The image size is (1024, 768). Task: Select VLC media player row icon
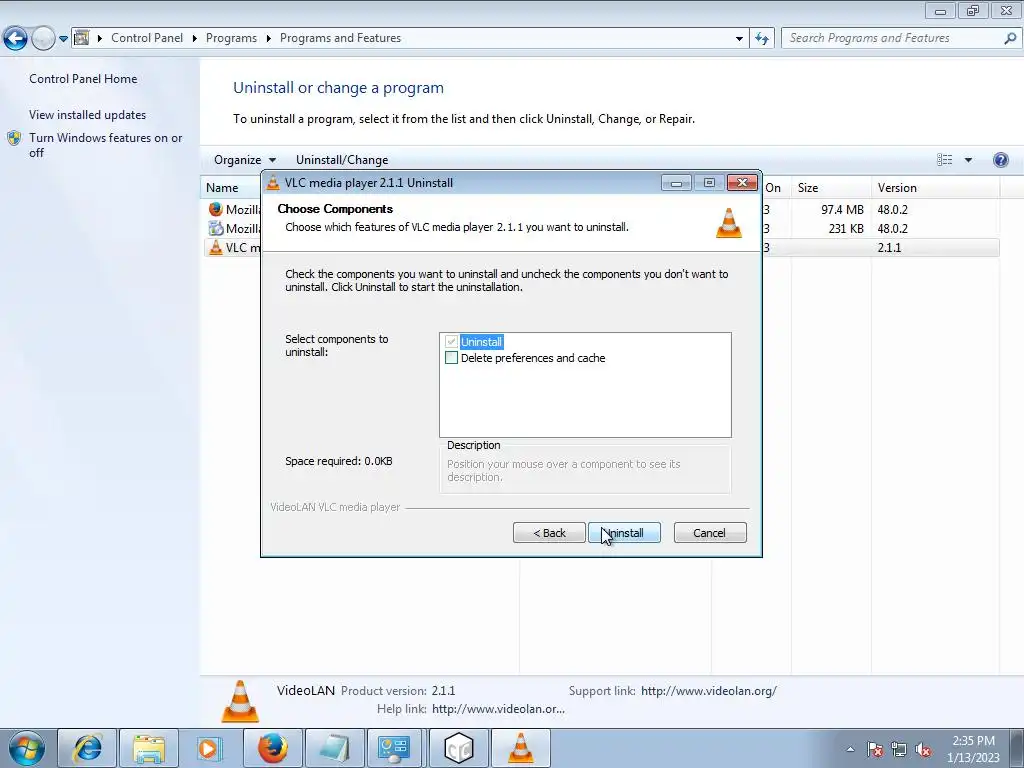tap(216, 248)
